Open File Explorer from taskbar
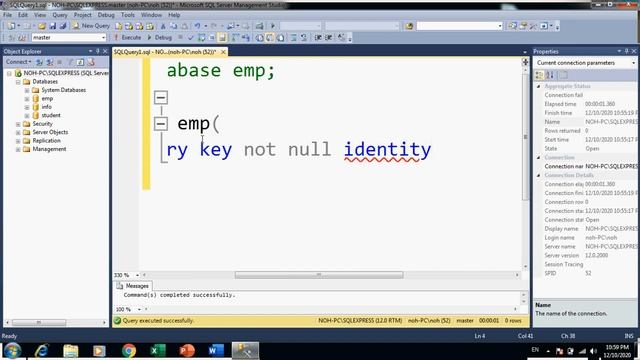The image size is (640, 360). (71, 351)
